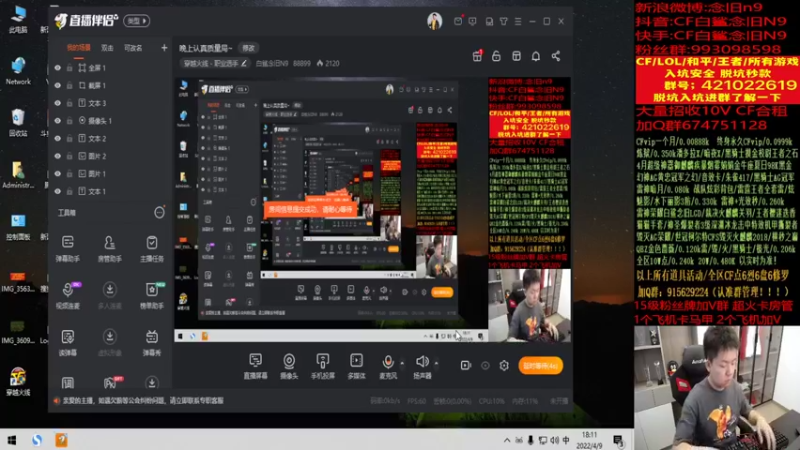Toggle visibility of 摄像头 1 source
The height and width of the screenshot is (450, 800).
tap(58, 121)
